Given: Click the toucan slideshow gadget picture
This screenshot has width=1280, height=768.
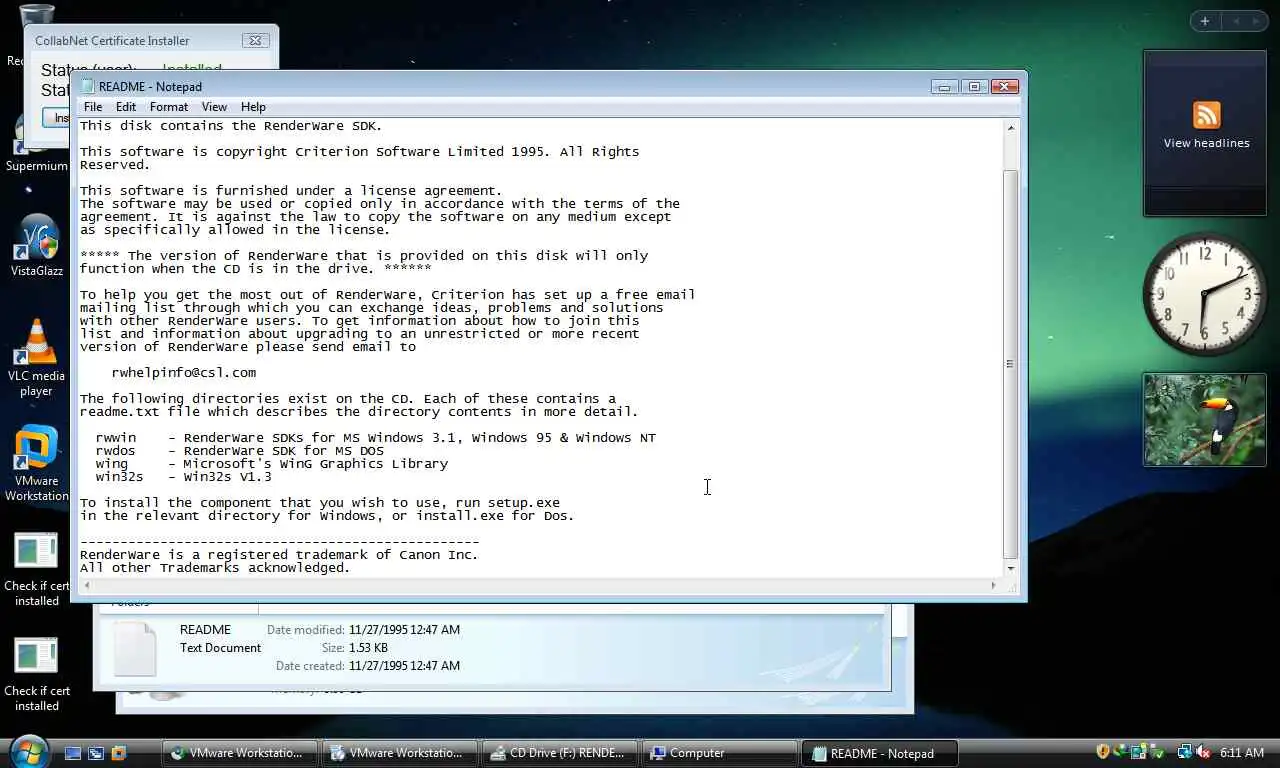Looking at the screenshot, I should click(x=1205, y=420).
